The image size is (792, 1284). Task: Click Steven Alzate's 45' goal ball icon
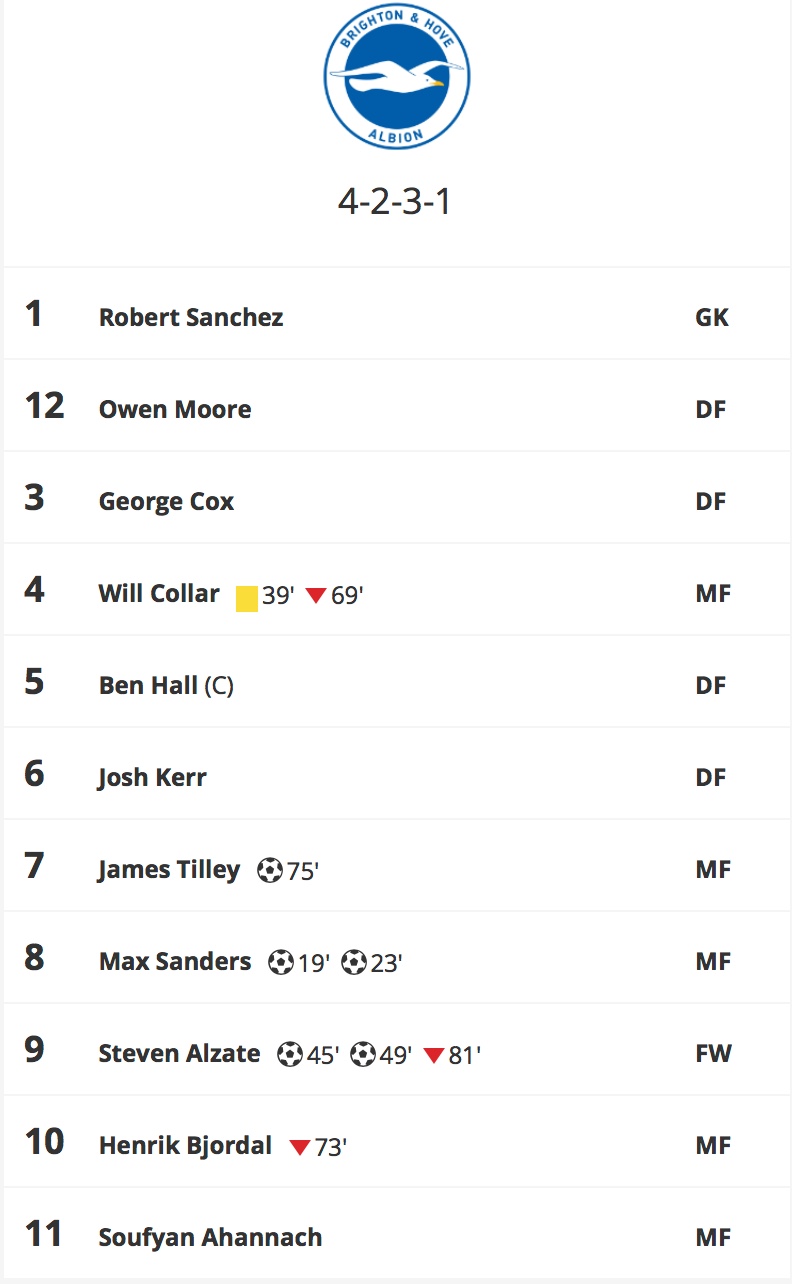[290, 1054]
